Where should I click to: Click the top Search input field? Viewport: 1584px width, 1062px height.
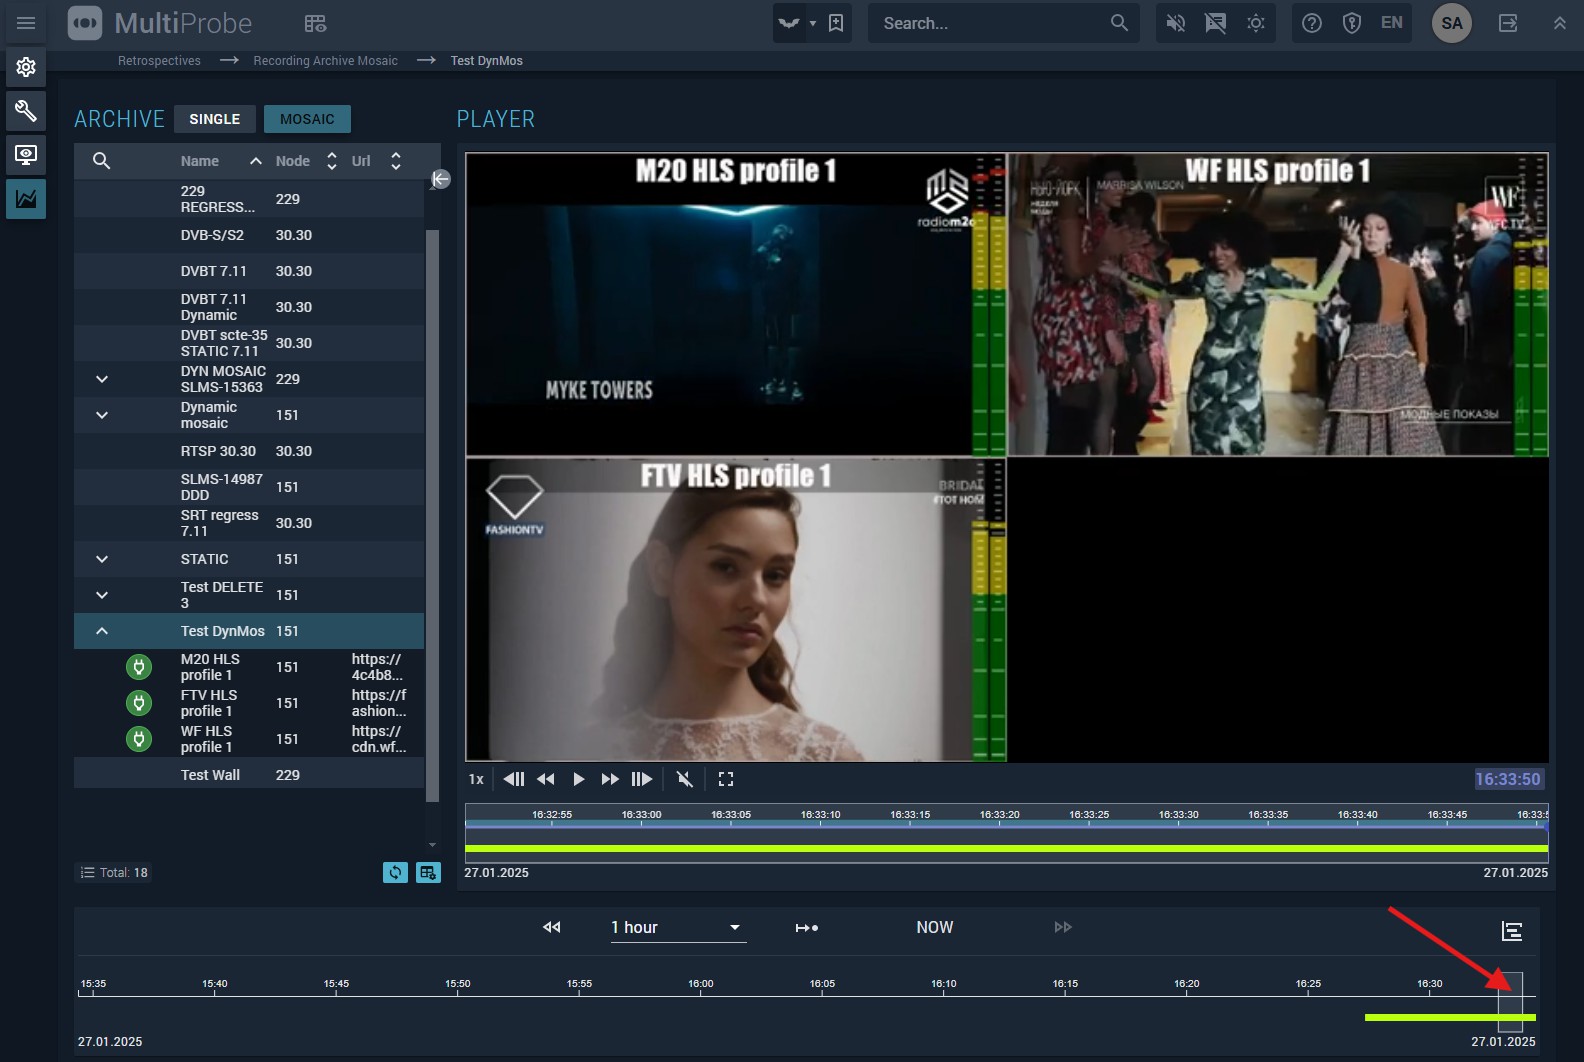tap(990, 23)
